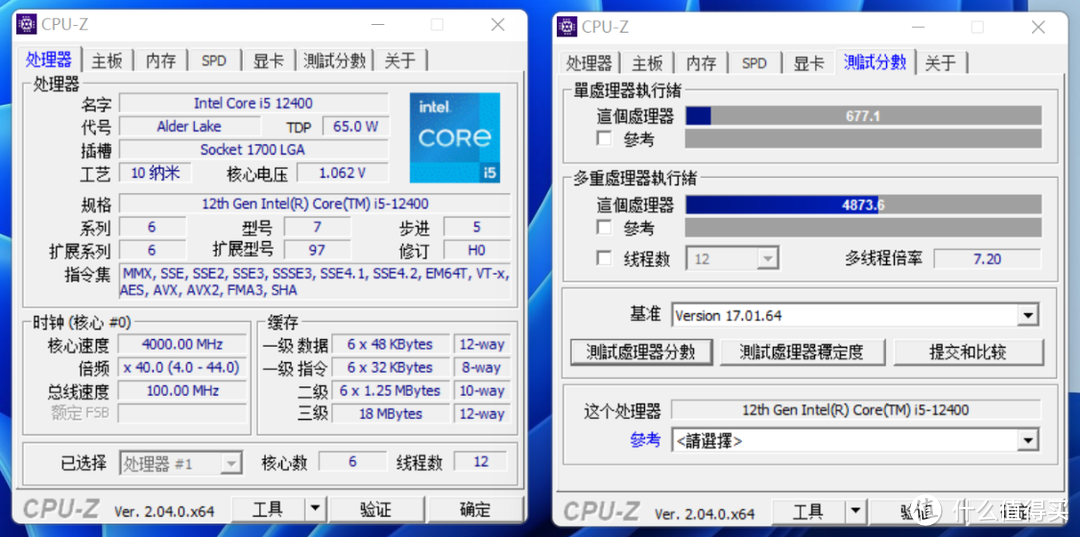Click the 修订 value H0
This screenshot has width=1080, height=537.
477,250
